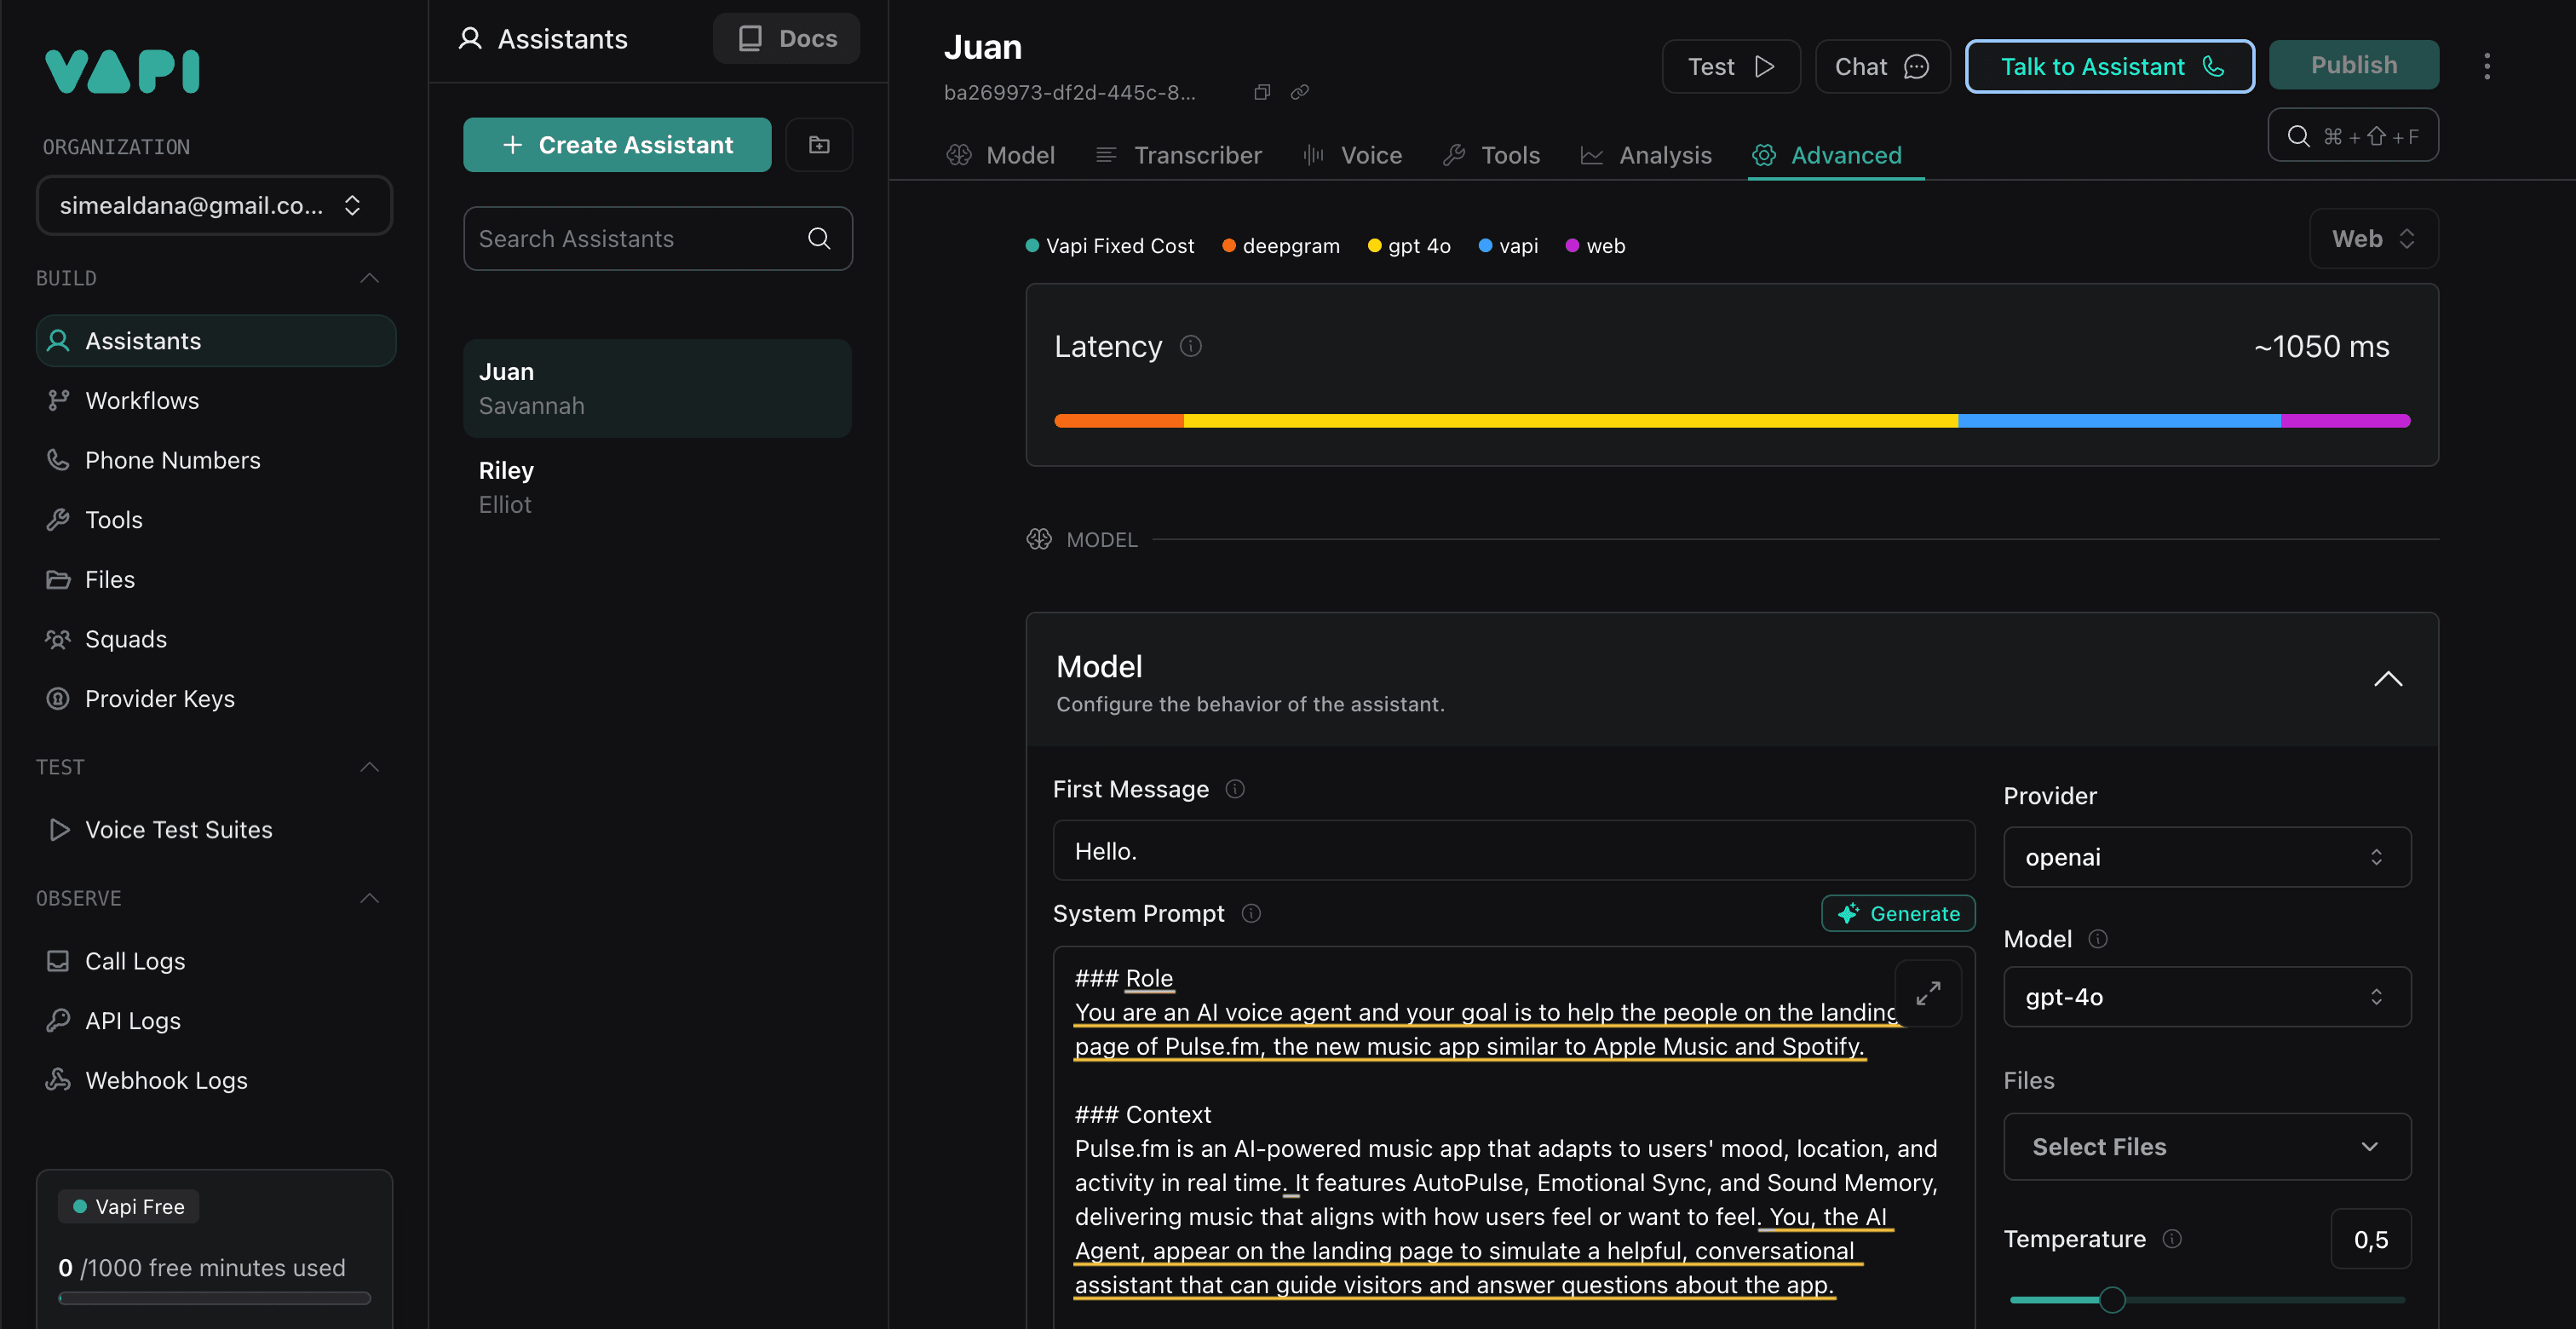
Task: Switch to the Transcriber tab
Action: [1179, 155]
